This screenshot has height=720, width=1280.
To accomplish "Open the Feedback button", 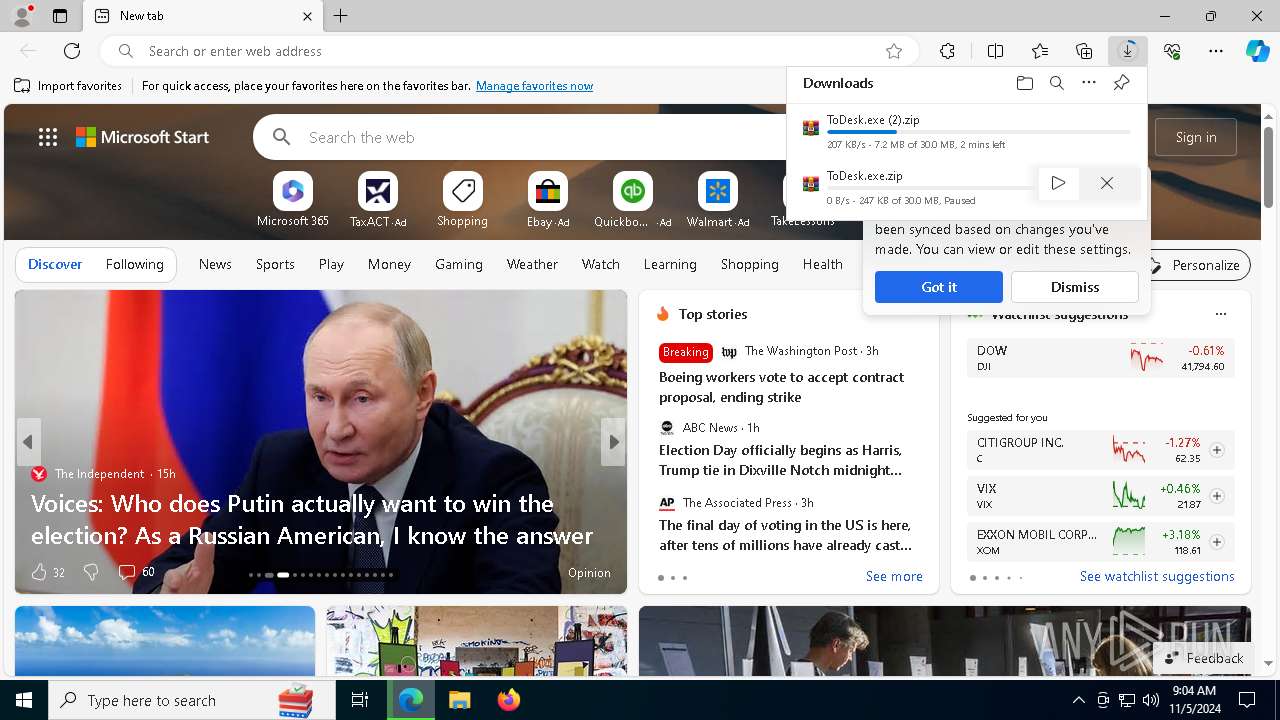I will pyautogui.click(x=1204, y=658).
